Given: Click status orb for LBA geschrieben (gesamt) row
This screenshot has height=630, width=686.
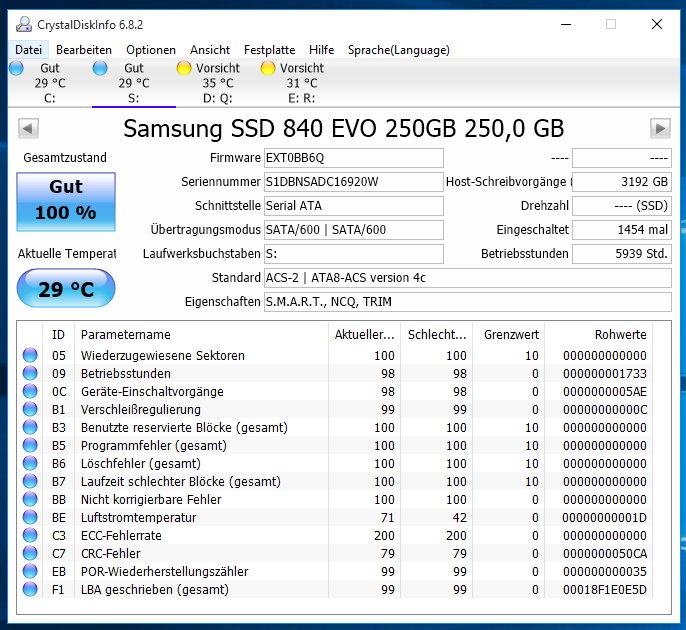Looking at the screenshot, I should coord(30,589).
